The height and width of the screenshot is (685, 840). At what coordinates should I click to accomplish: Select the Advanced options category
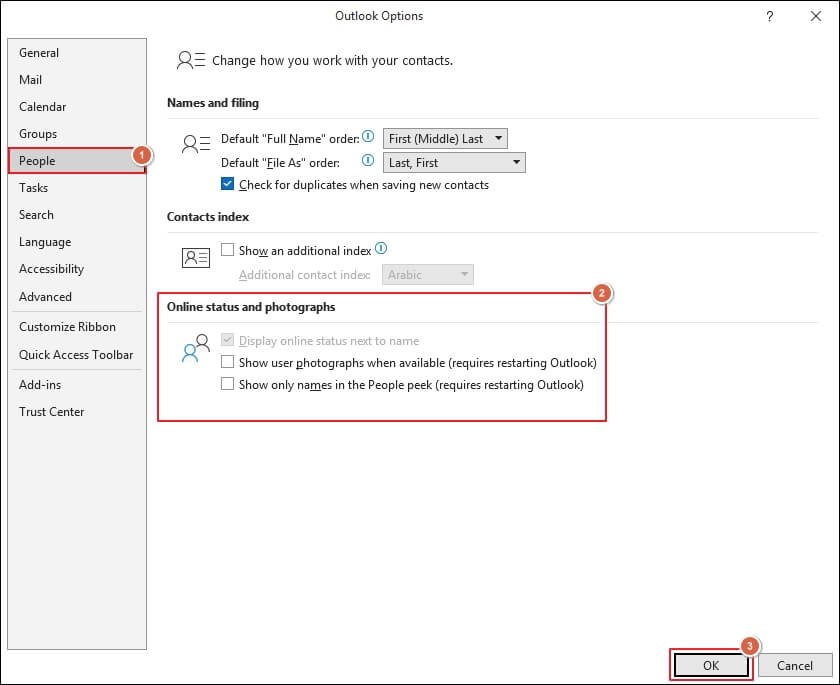pyautogui.click(x=46, y=296)
